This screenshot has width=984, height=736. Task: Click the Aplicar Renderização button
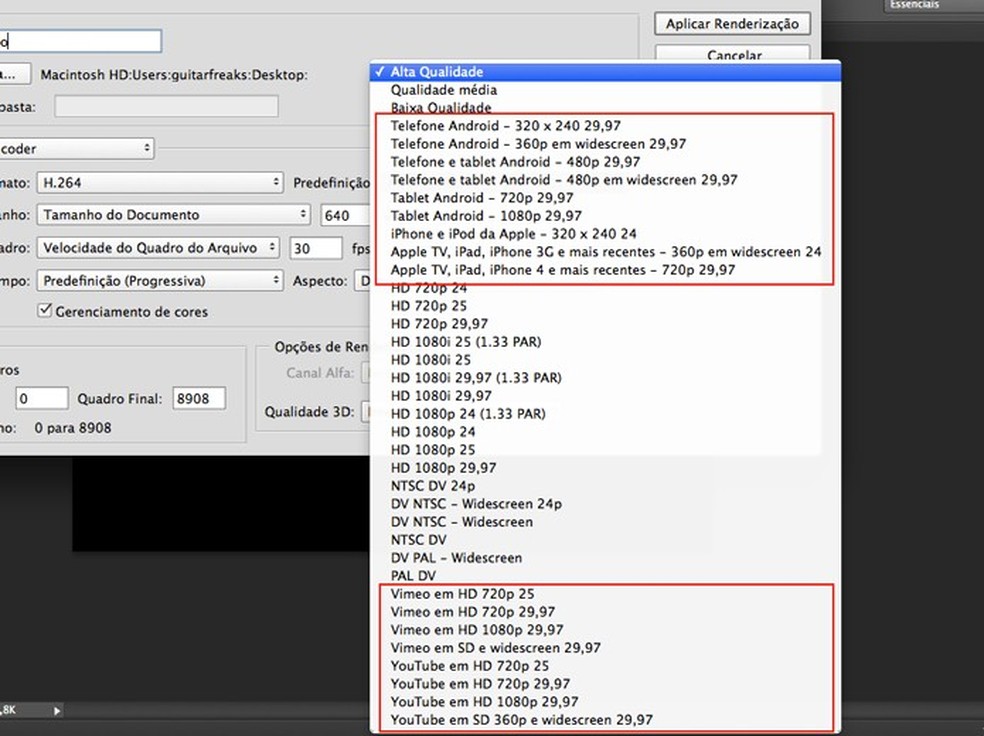732,24
